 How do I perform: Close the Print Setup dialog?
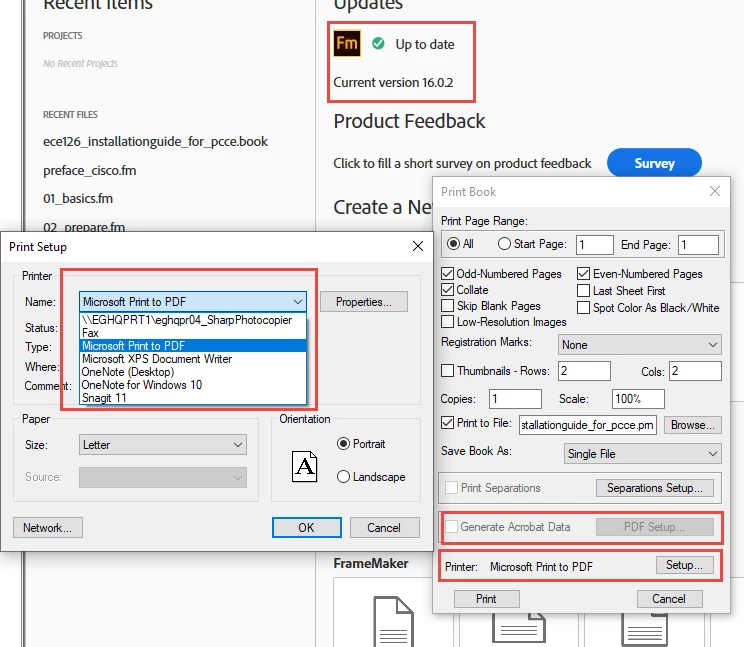pyautogui.click(x=418, y=246)
